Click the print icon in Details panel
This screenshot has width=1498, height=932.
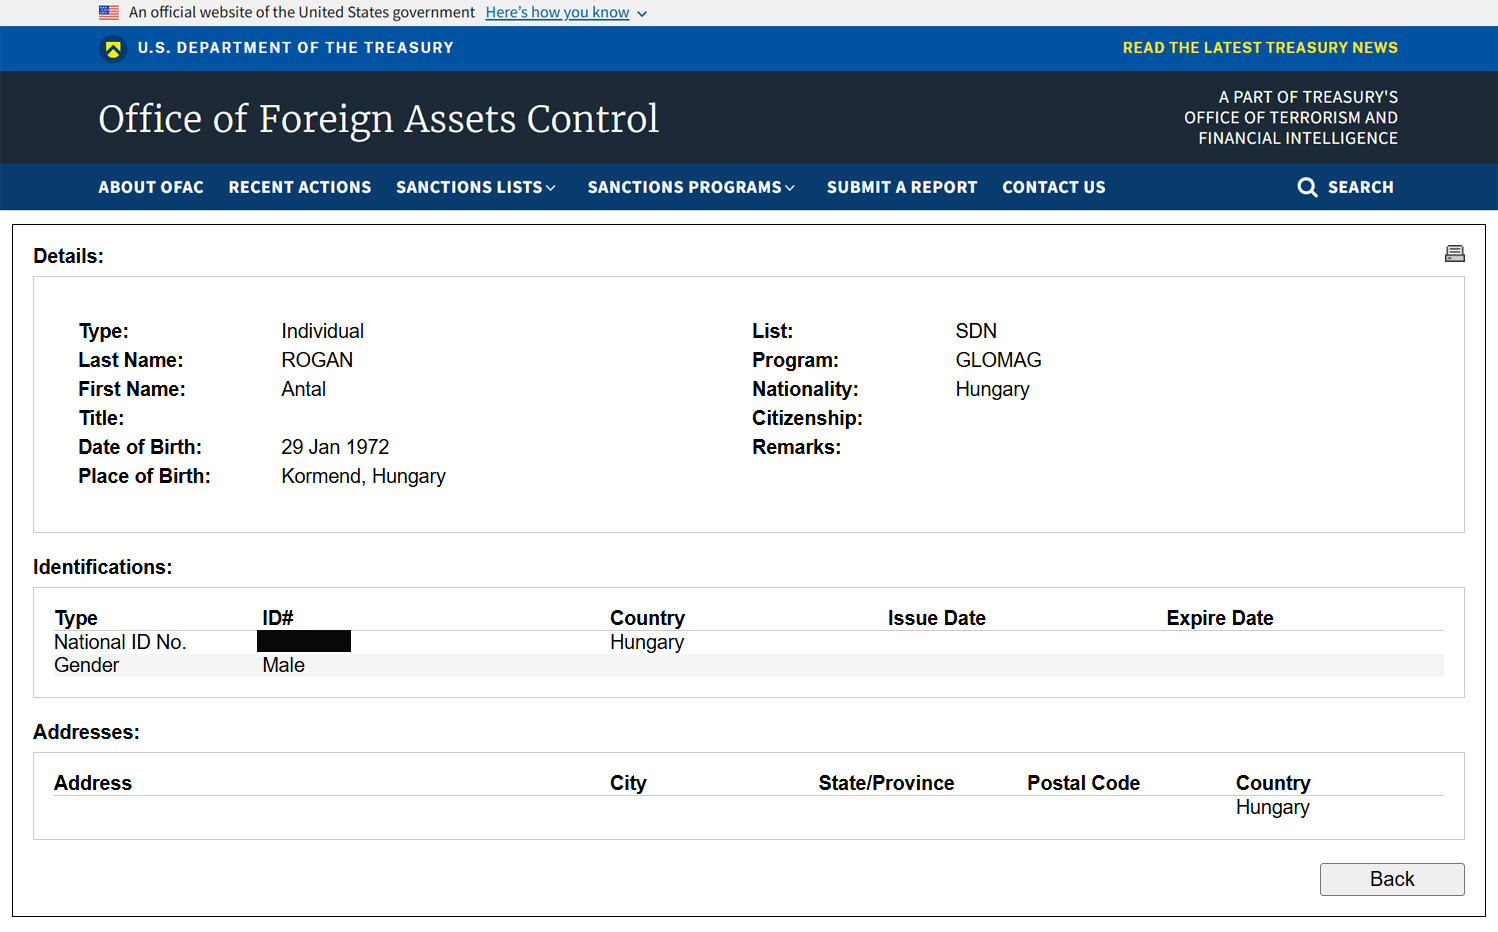coord(1454,254)
